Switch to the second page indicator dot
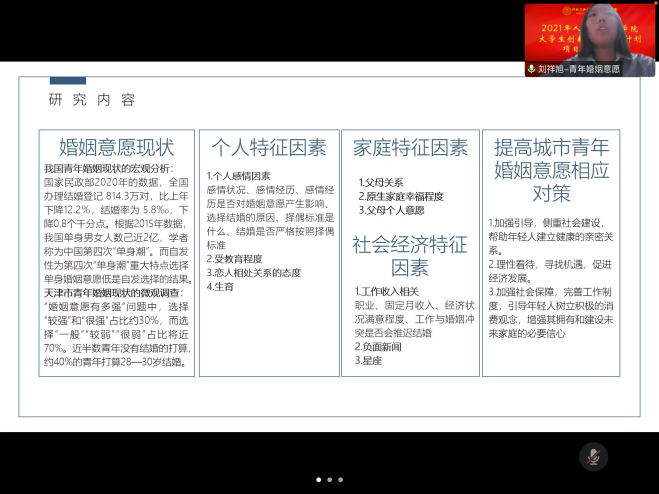Viewport: 659px width, 494px height. tap(329, 479)
